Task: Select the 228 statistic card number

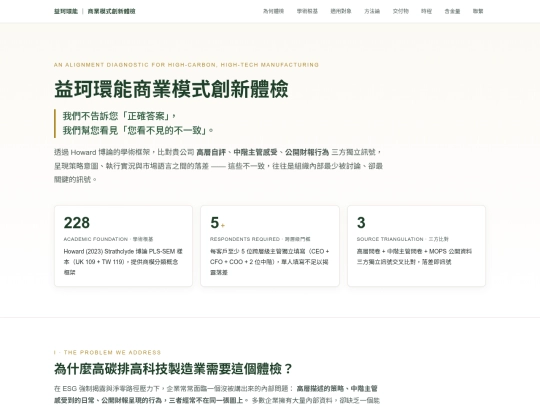Action: tap(77, 223)
